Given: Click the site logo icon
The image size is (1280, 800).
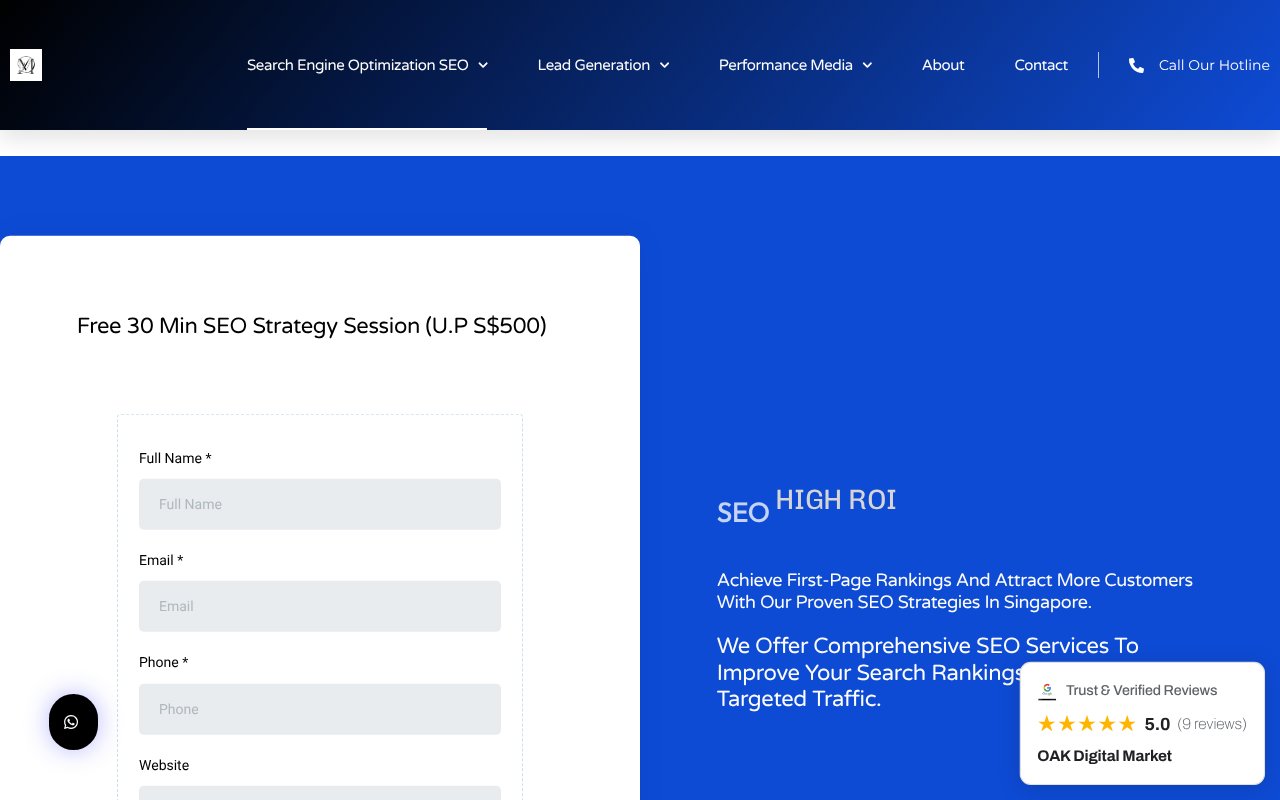Looking at the screenshot, I should click(25, 64).
